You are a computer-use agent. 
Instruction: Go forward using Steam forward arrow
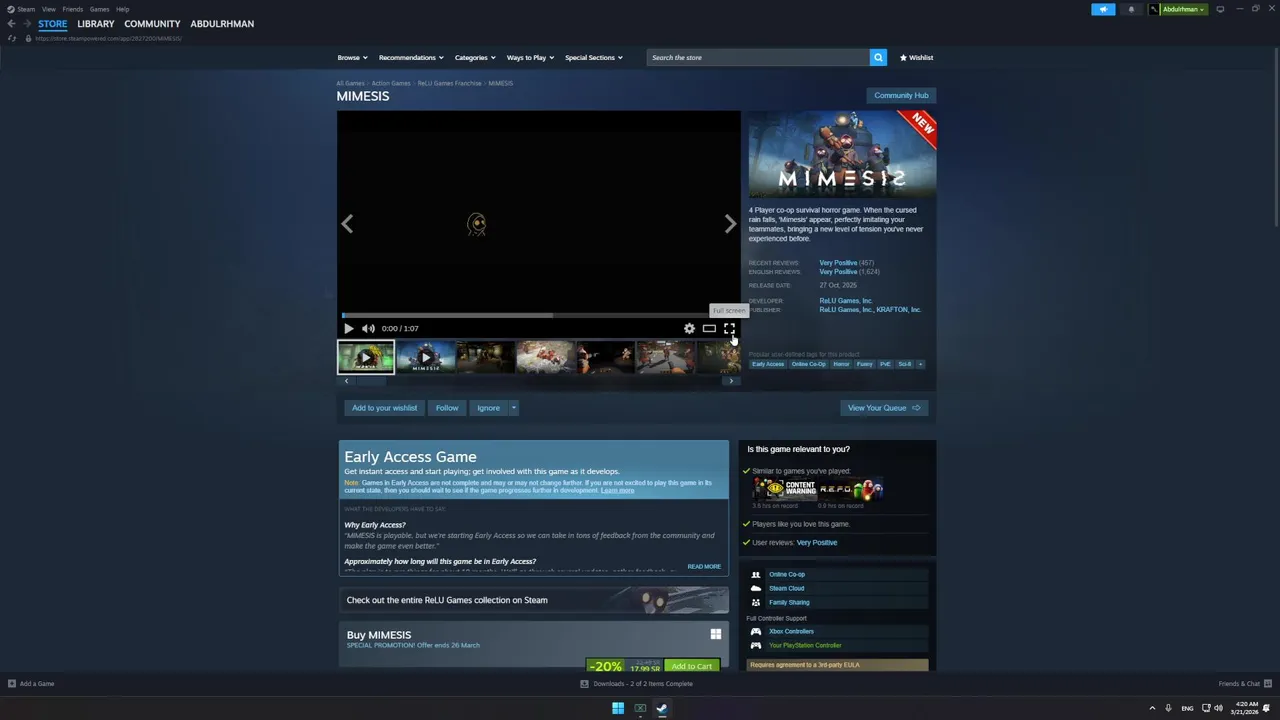click(x=27, y=24)
